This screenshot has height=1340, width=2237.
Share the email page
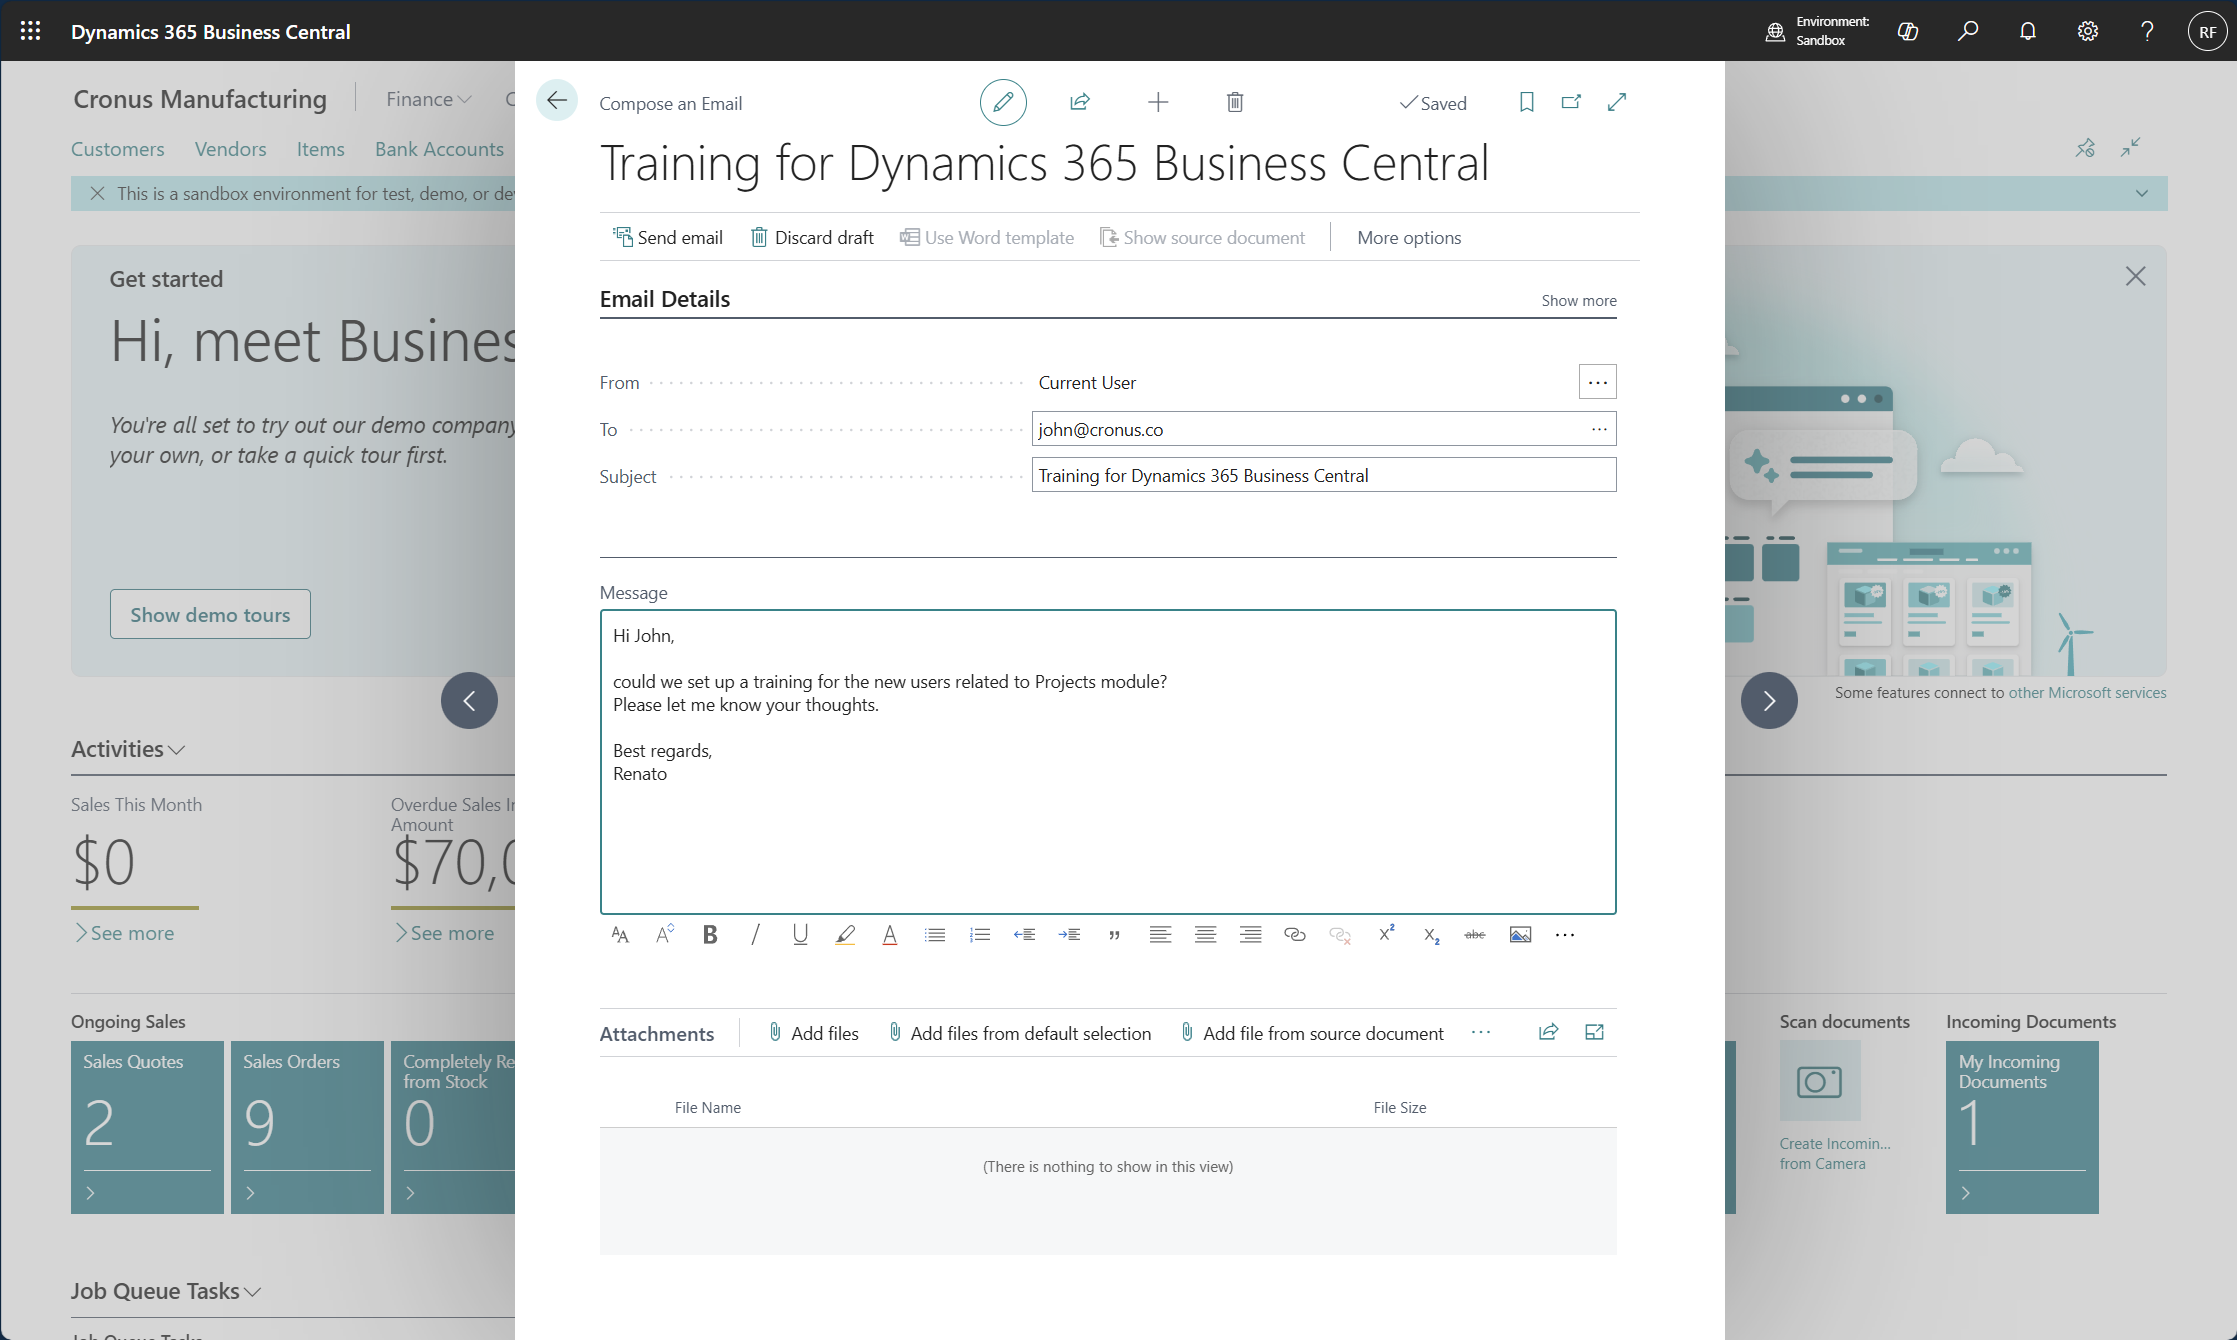pos(1080,102)
